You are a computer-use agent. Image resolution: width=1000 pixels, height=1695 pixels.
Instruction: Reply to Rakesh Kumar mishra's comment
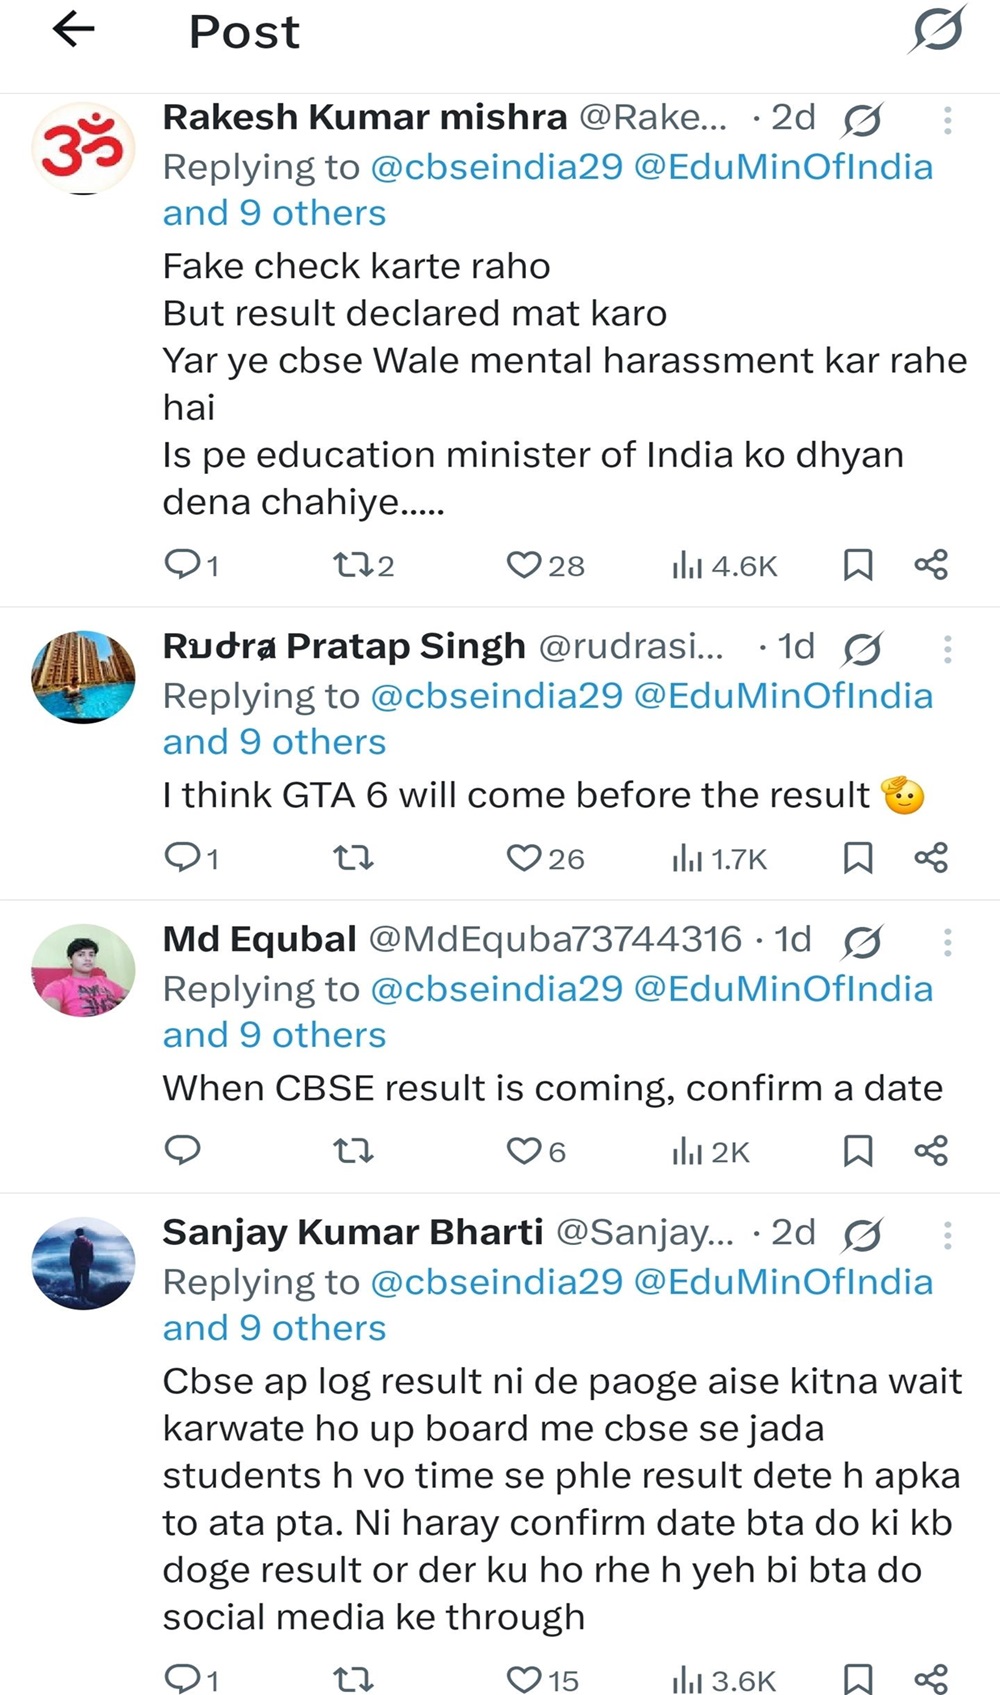tap(183, 565)
